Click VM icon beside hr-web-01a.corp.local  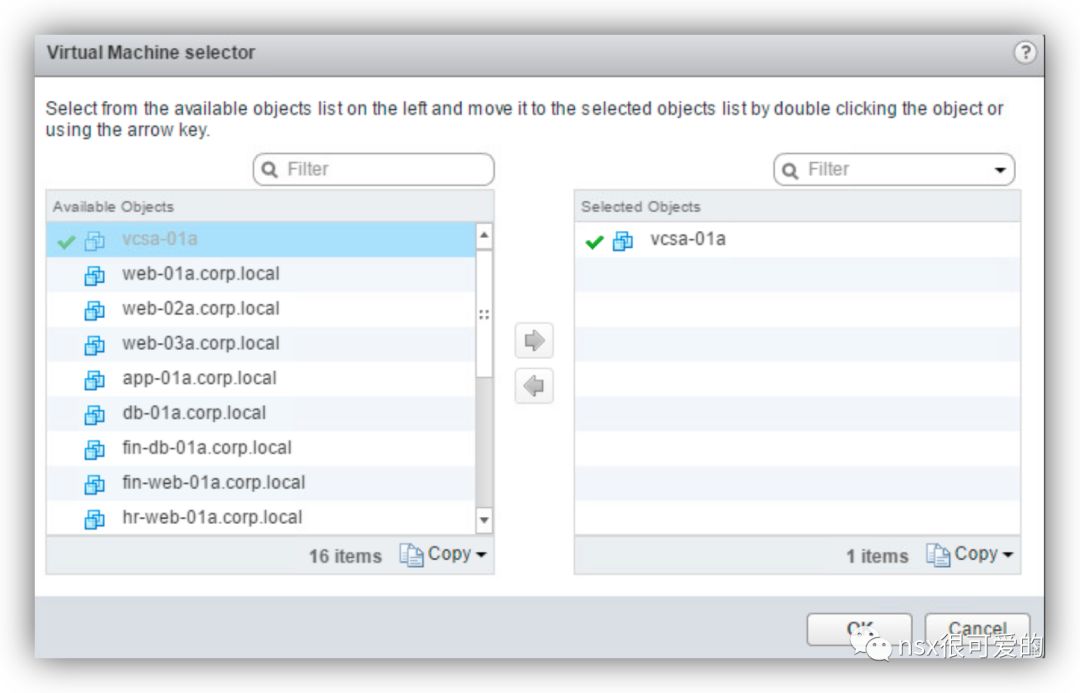pyautogui.click(x=94, y=519)
